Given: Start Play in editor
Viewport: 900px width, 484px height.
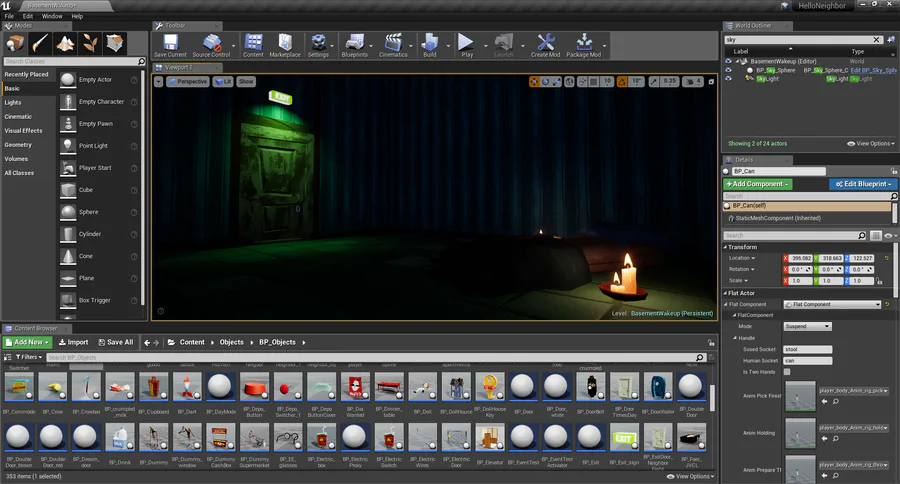Looking at the screenshot, I should coord(467,45).
